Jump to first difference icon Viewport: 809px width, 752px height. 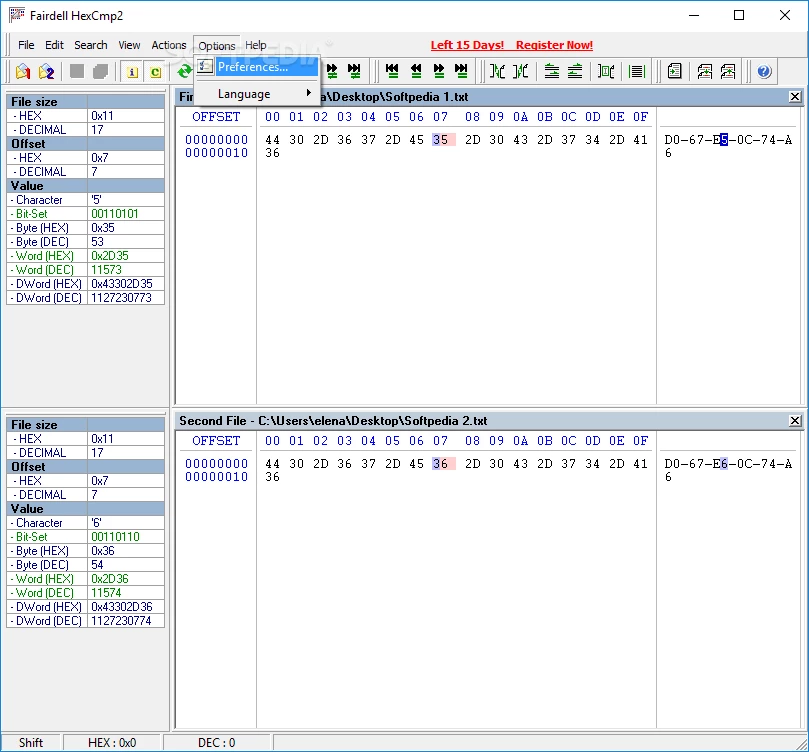pos(392,71)
